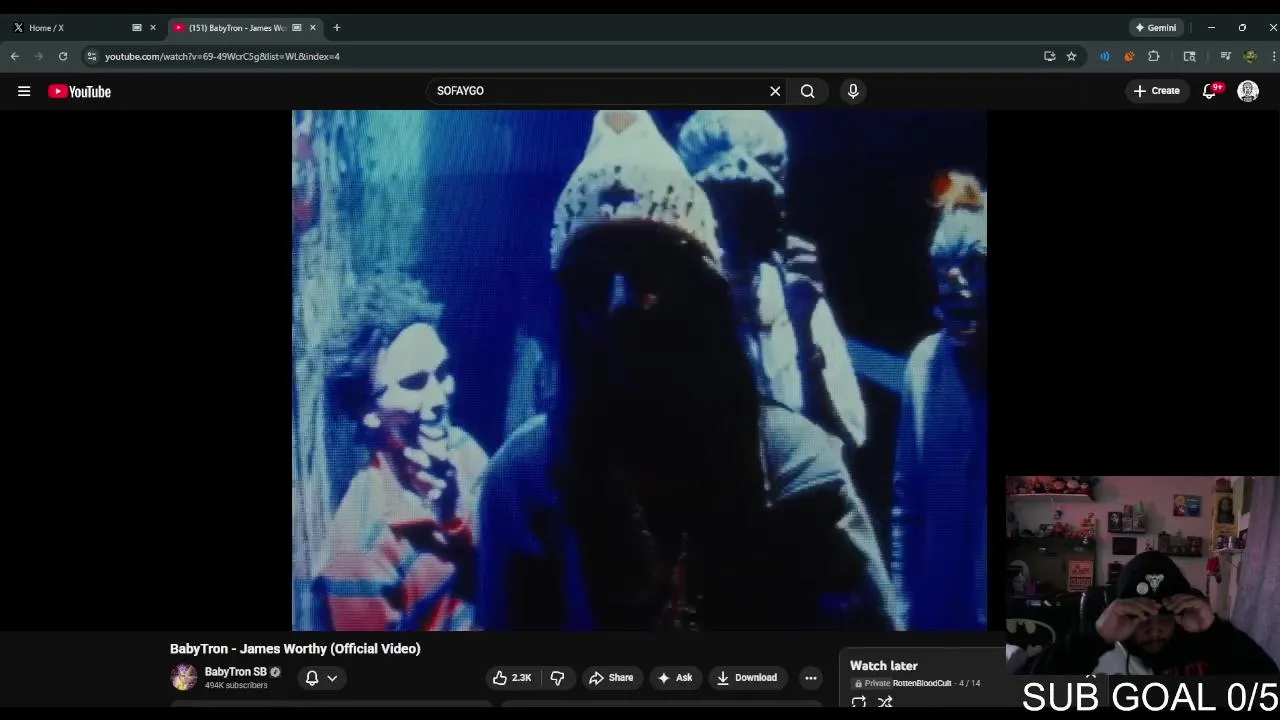Close the BabyTron YouTube tab

[313, 28]
